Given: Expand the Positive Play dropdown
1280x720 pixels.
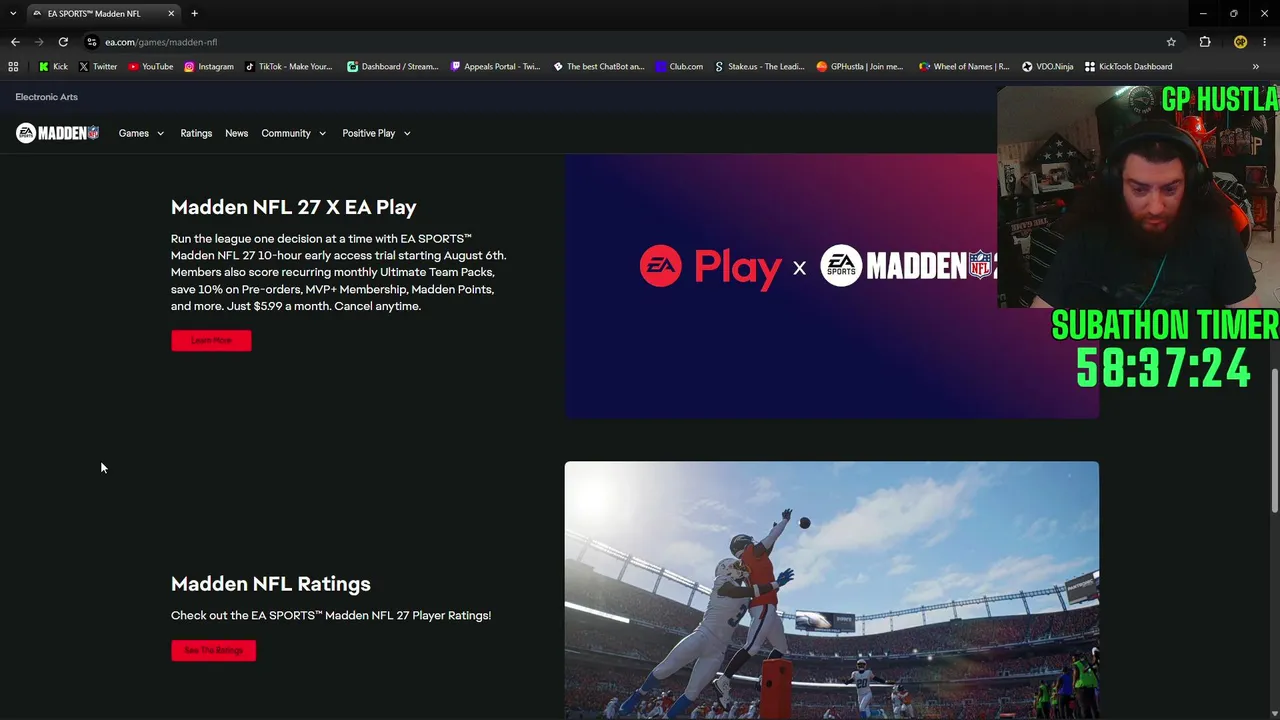Looking at the screenshot, I should pos(377,133).
